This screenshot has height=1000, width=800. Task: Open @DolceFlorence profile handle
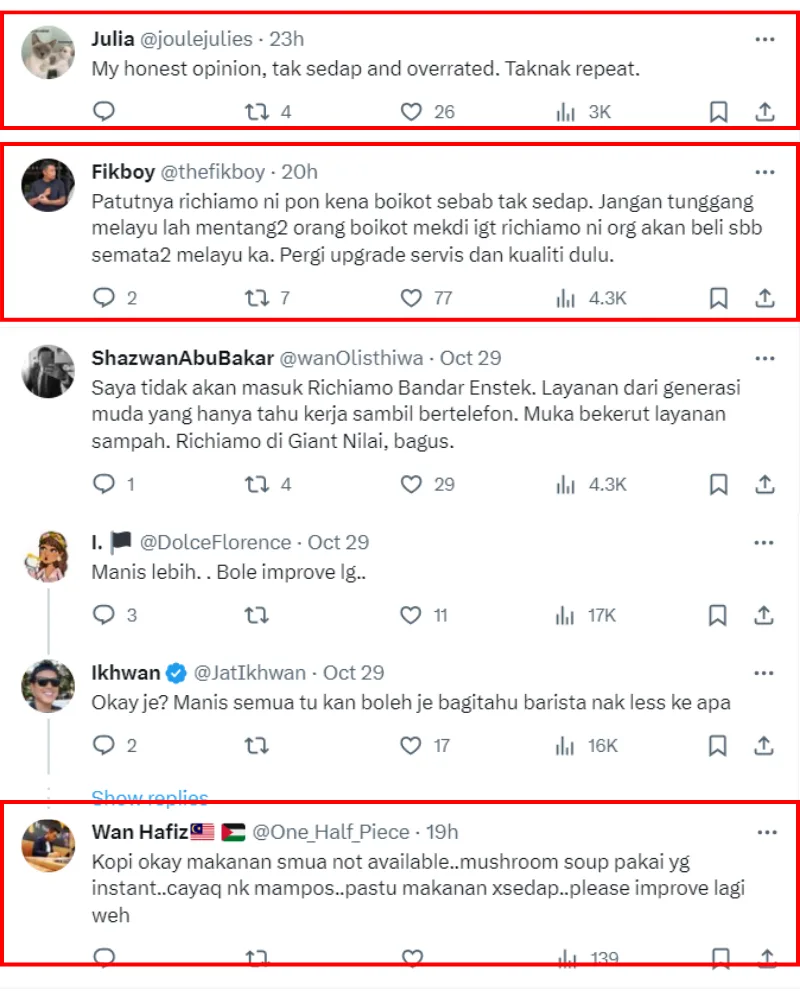click(x=215, y=543)
